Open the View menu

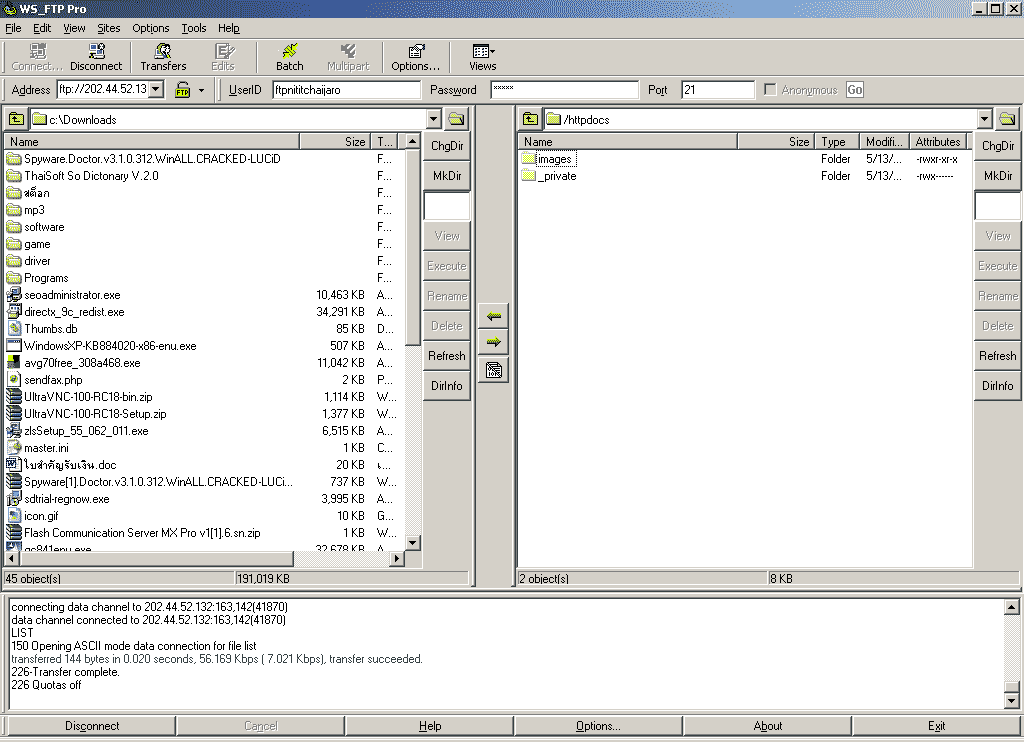pyautogui.click(x=74, y=28)
